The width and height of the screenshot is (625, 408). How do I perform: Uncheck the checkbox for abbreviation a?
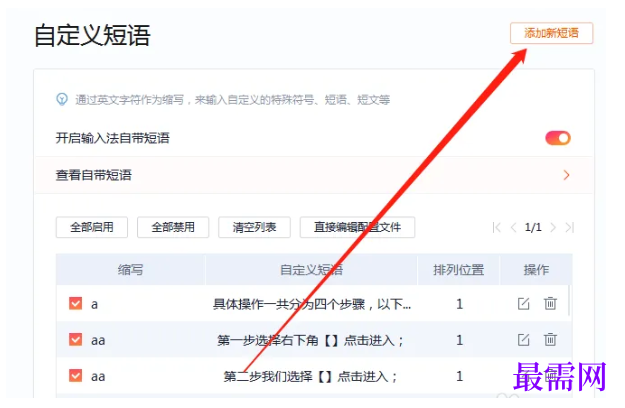[75, 303]
